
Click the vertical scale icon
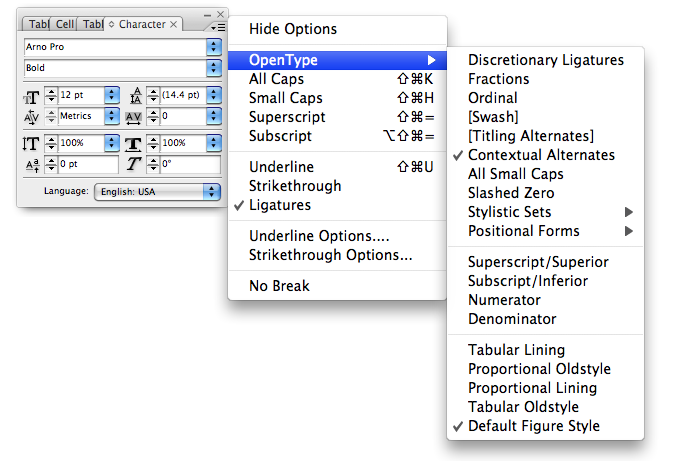31,143
